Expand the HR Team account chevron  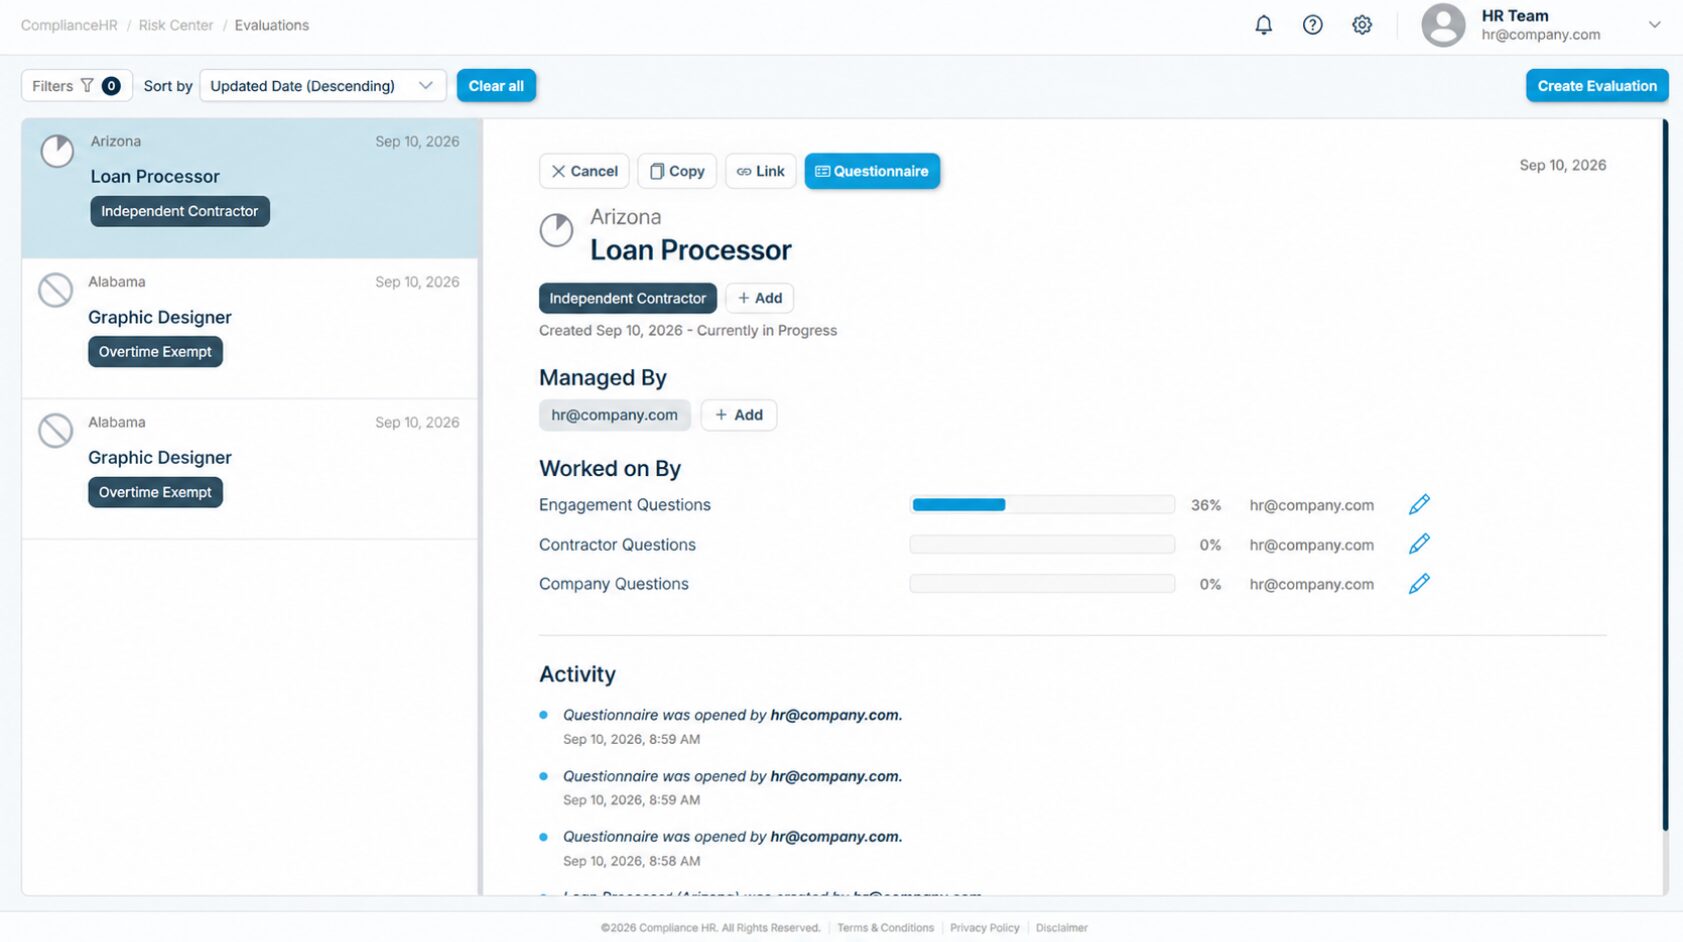(x=1654, y=25)
